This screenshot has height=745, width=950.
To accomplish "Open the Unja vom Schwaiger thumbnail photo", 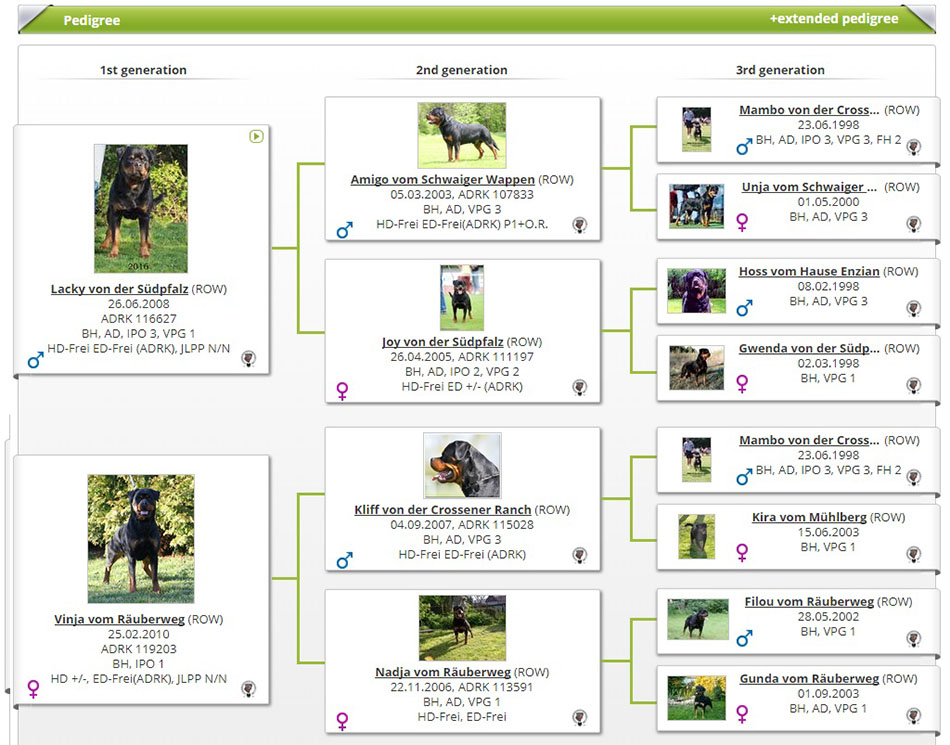I will tap(697, 206).
